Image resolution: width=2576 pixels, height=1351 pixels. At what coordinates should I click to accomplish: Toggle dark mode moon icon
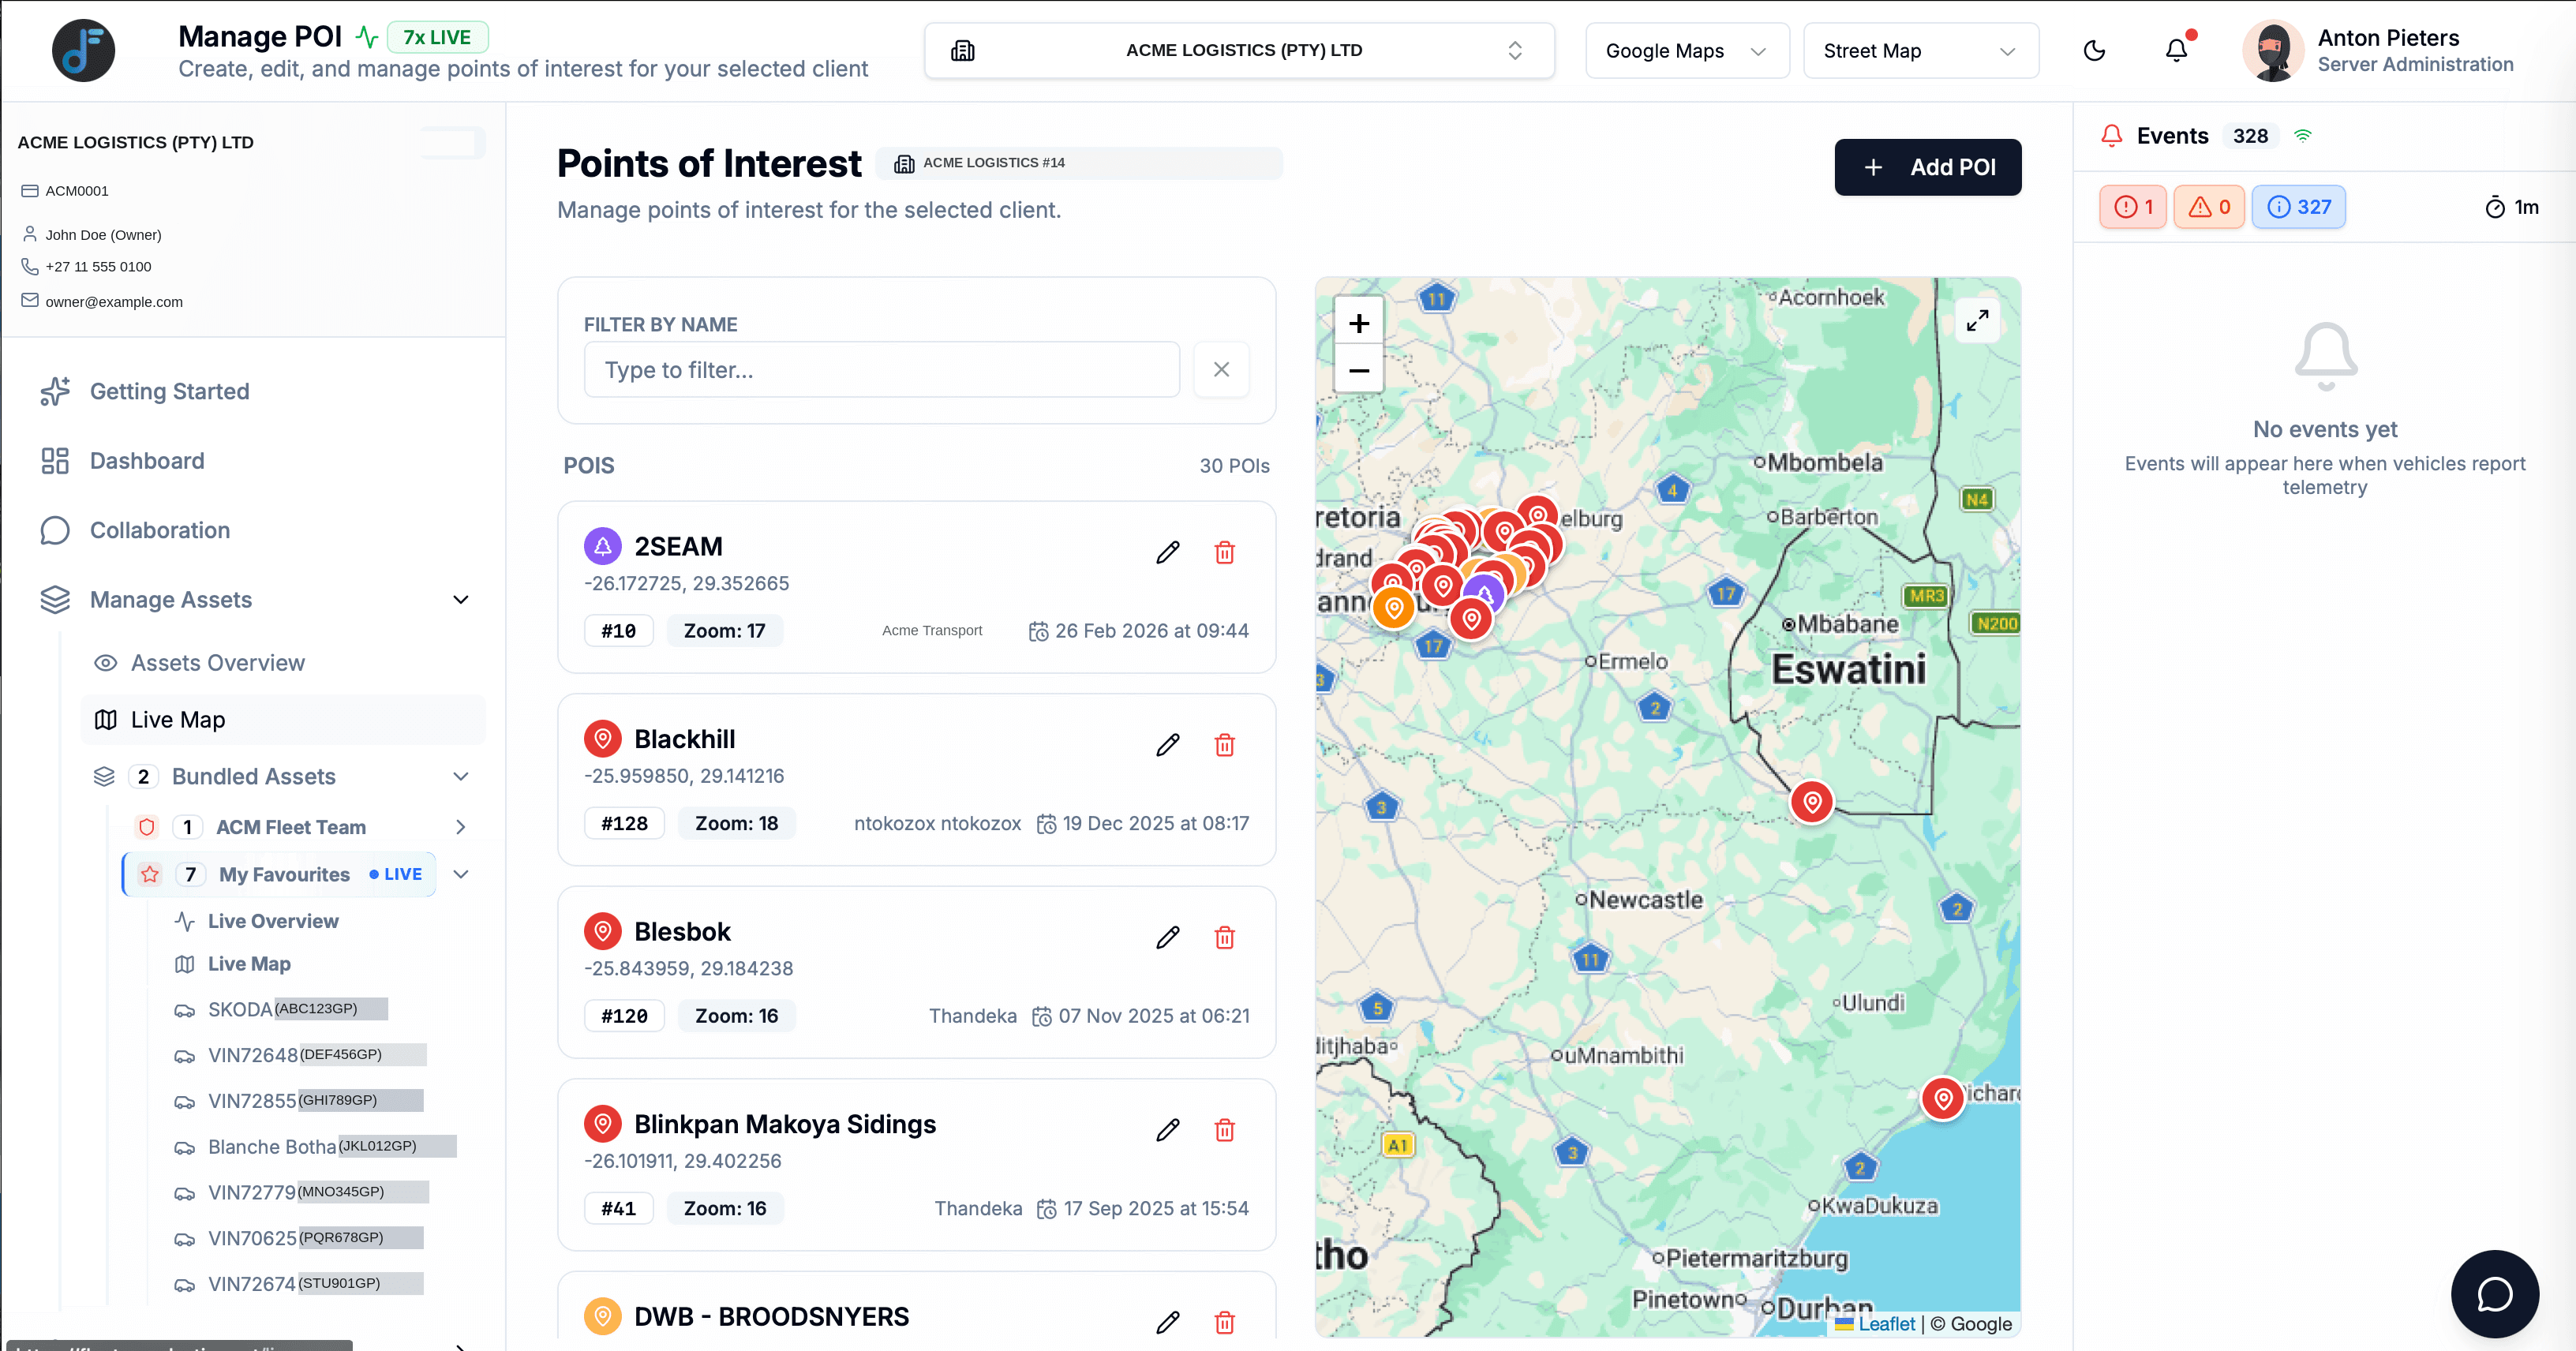tap(2094, 51)
